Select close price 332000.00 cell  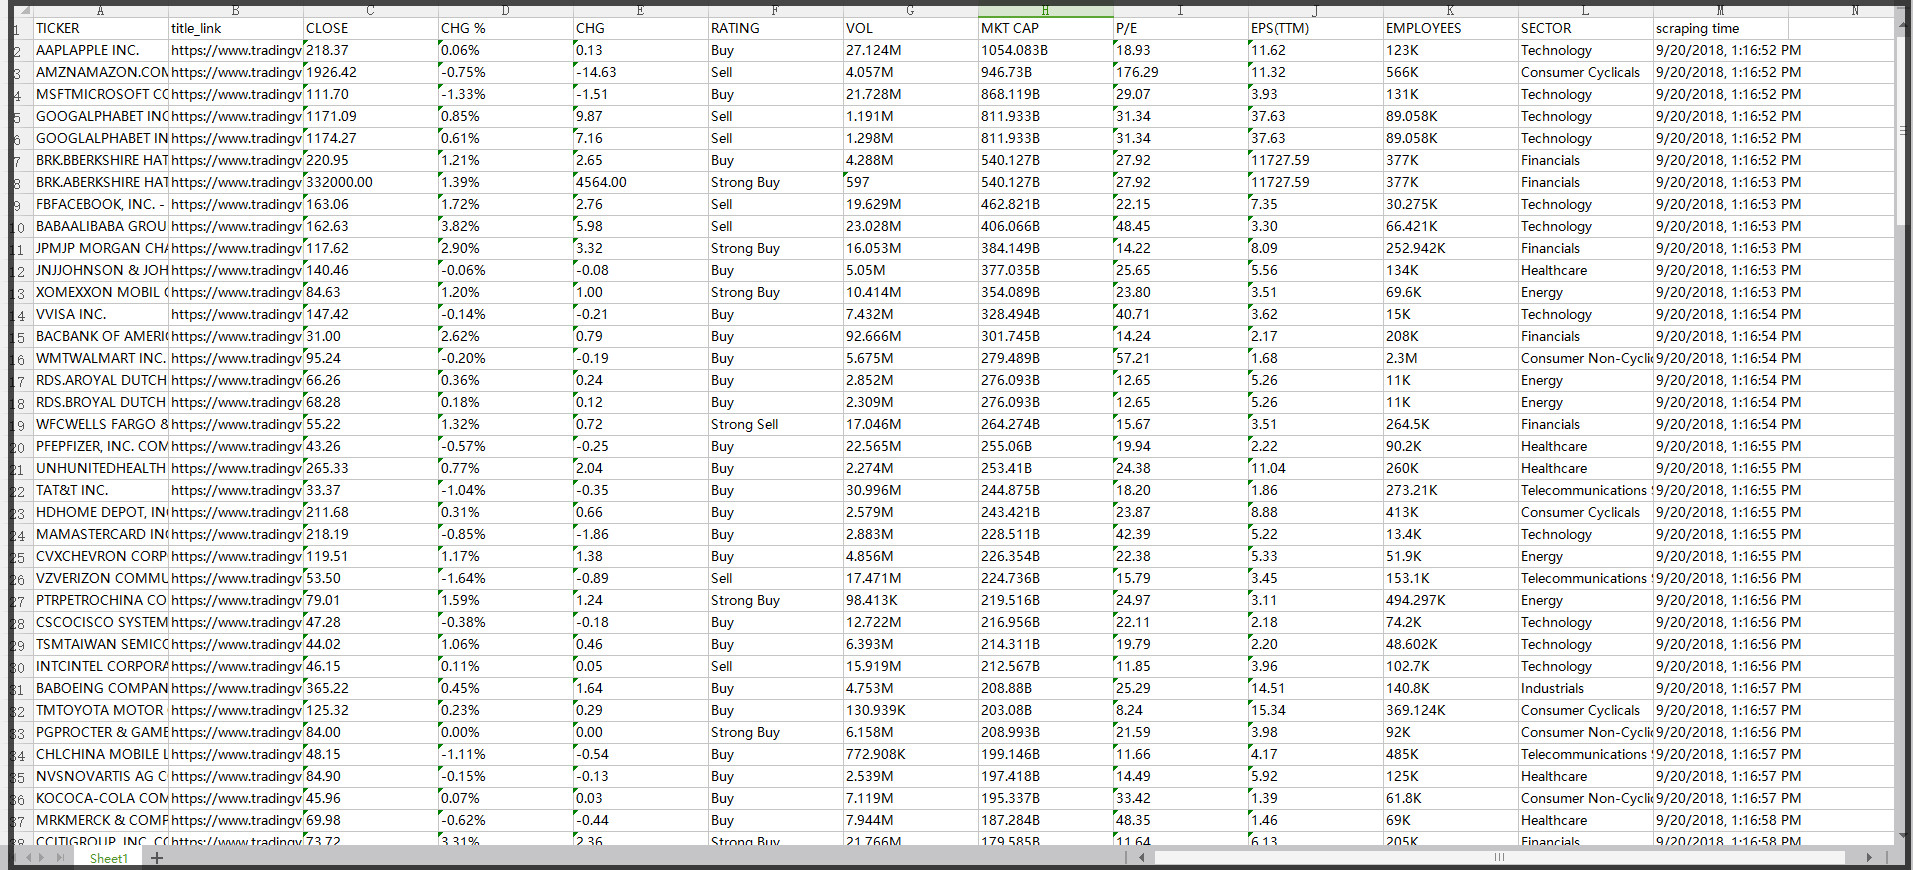370,182
